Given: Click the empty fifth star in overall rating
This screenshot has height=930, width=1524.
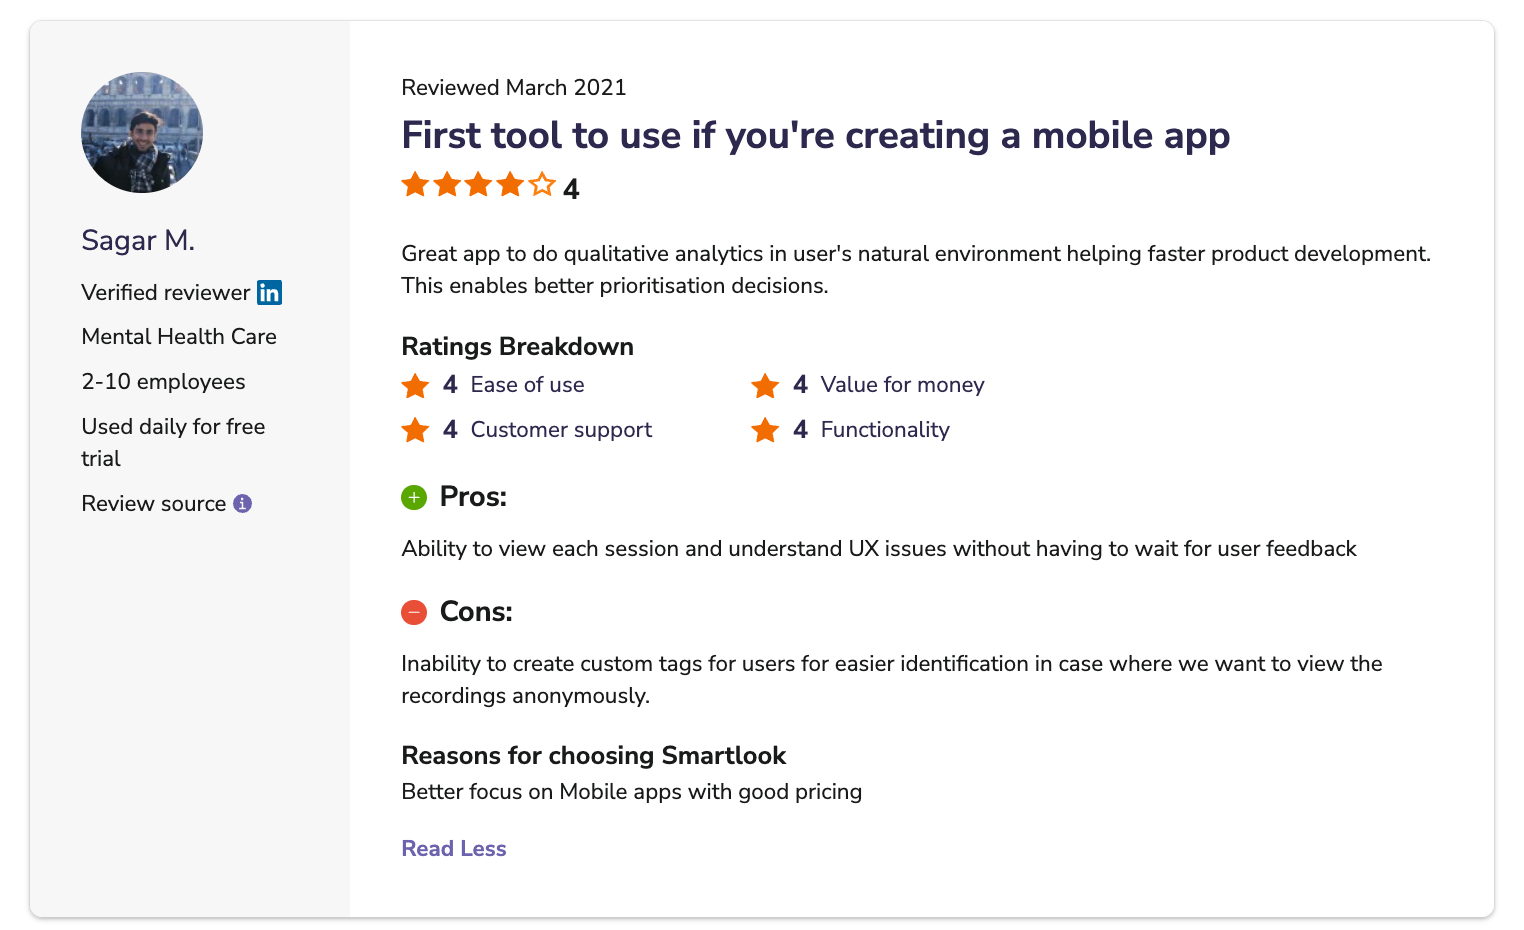Looking at the screenshot, I should click(542, 185).
